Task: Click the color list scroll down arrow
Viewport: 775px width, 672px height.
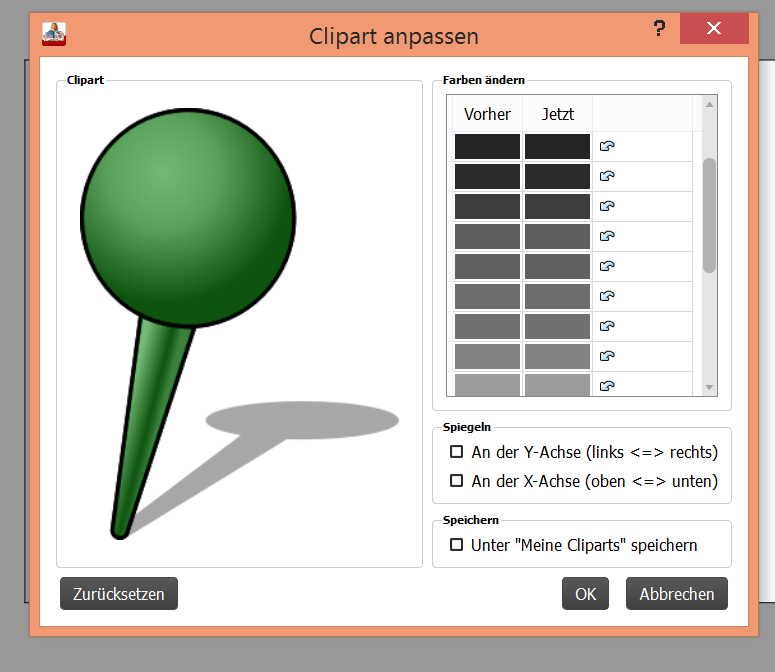Action: (x=709, y=387)
